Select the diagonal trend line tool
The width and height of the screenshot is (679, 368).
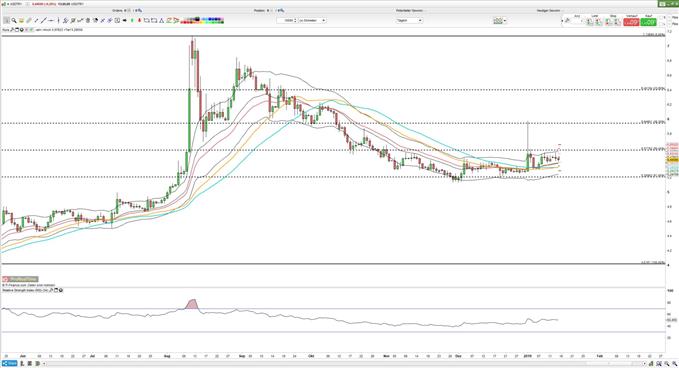[x=44, y=20]
